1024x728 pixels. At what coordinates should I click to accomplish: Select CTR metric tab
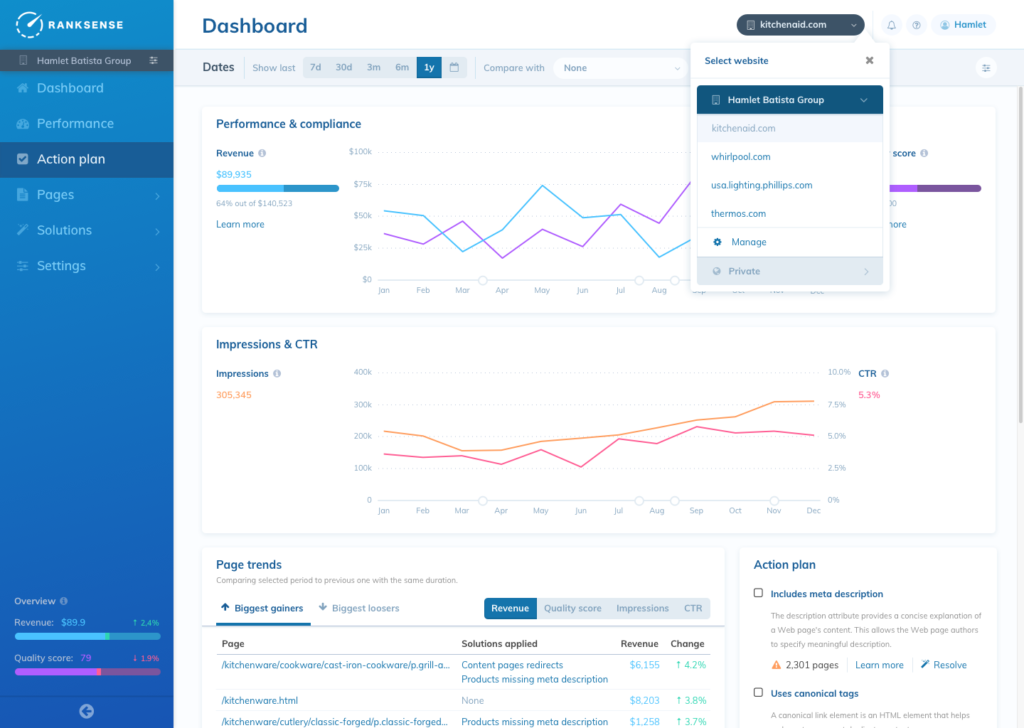693,608
